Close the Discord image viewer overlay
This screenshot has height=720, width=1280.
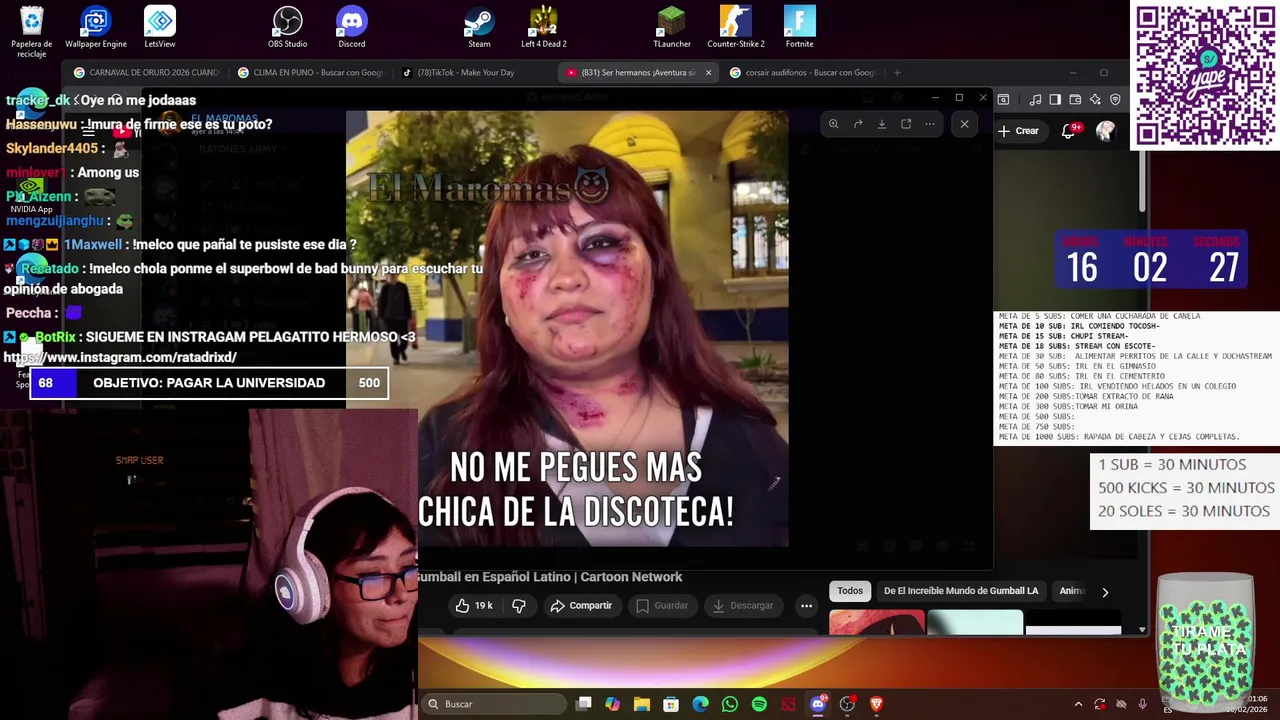(964, 124)
